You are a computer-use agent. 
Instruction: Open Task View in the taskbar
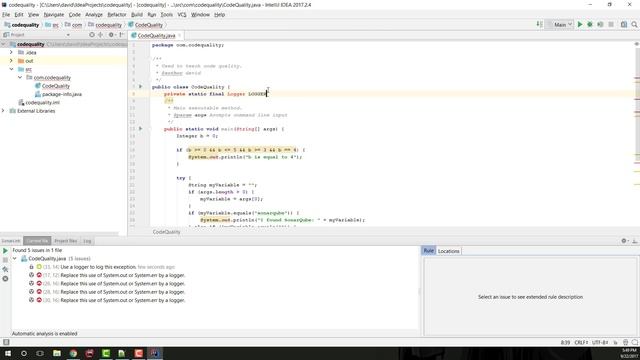40,353
